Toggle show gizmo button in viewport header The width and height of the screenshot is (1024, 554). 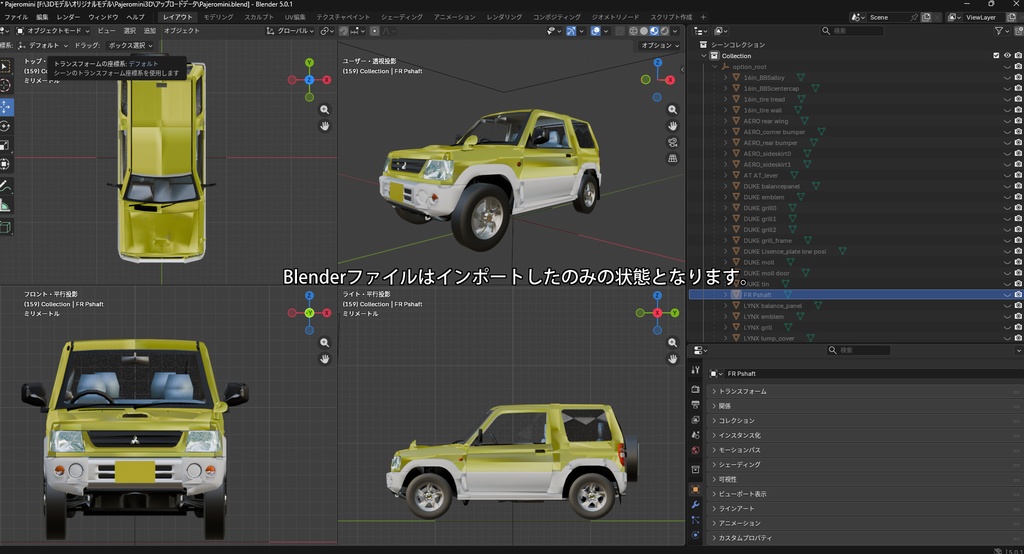coord(570,31)
